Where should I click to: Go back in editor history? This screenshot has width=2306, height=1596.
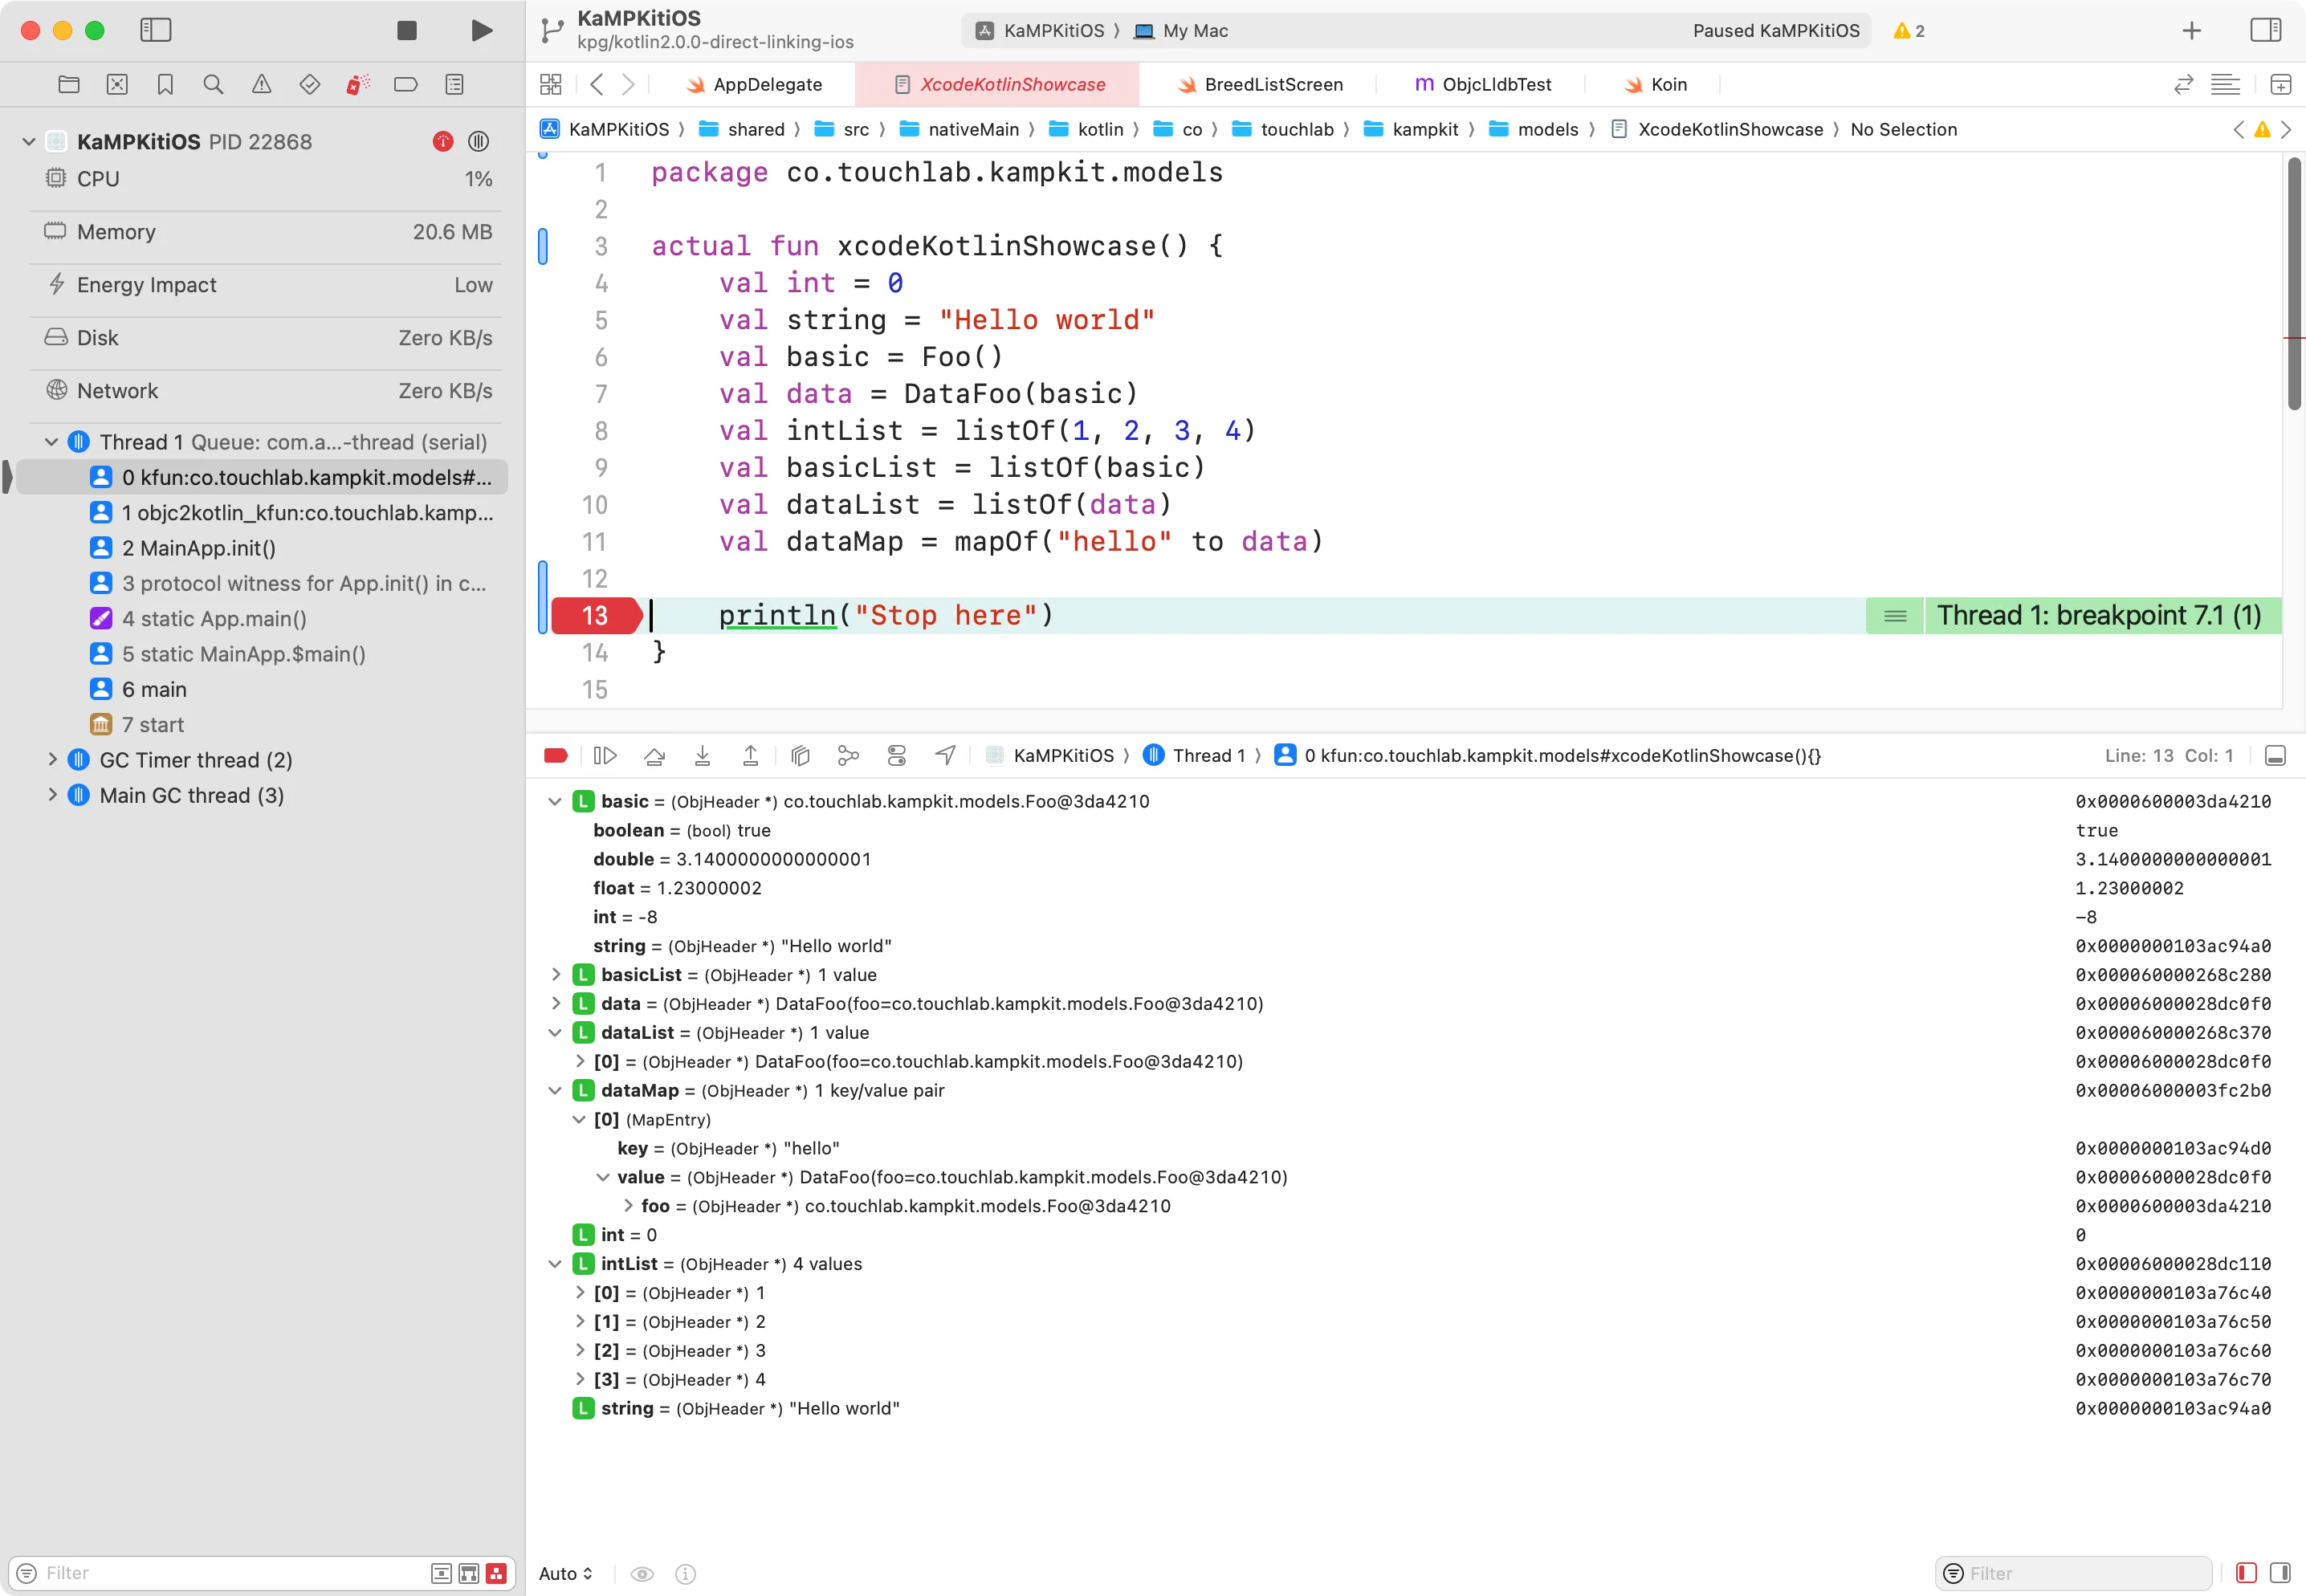597,84
